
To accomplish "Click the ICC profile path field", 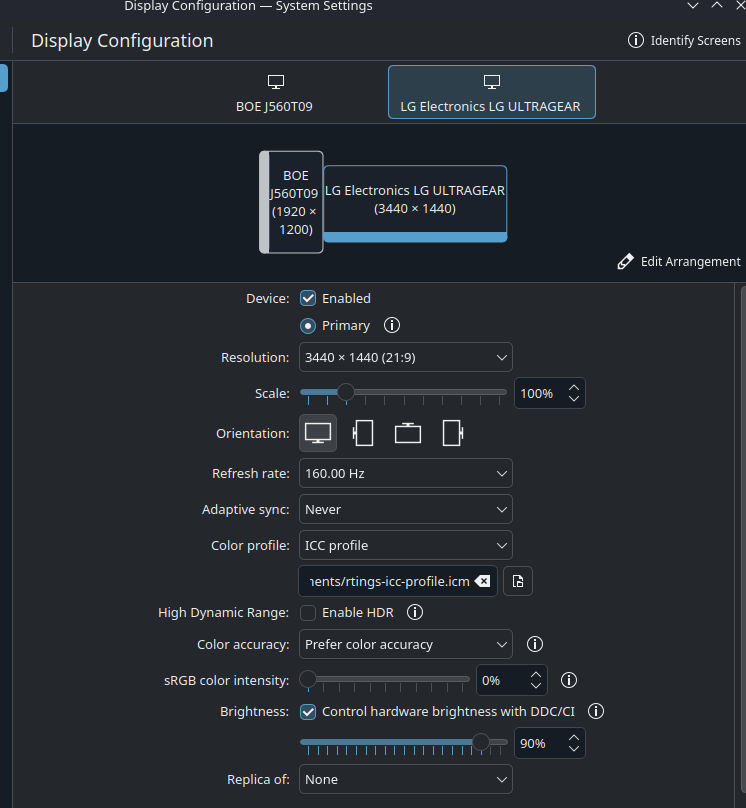I will 398,581.
